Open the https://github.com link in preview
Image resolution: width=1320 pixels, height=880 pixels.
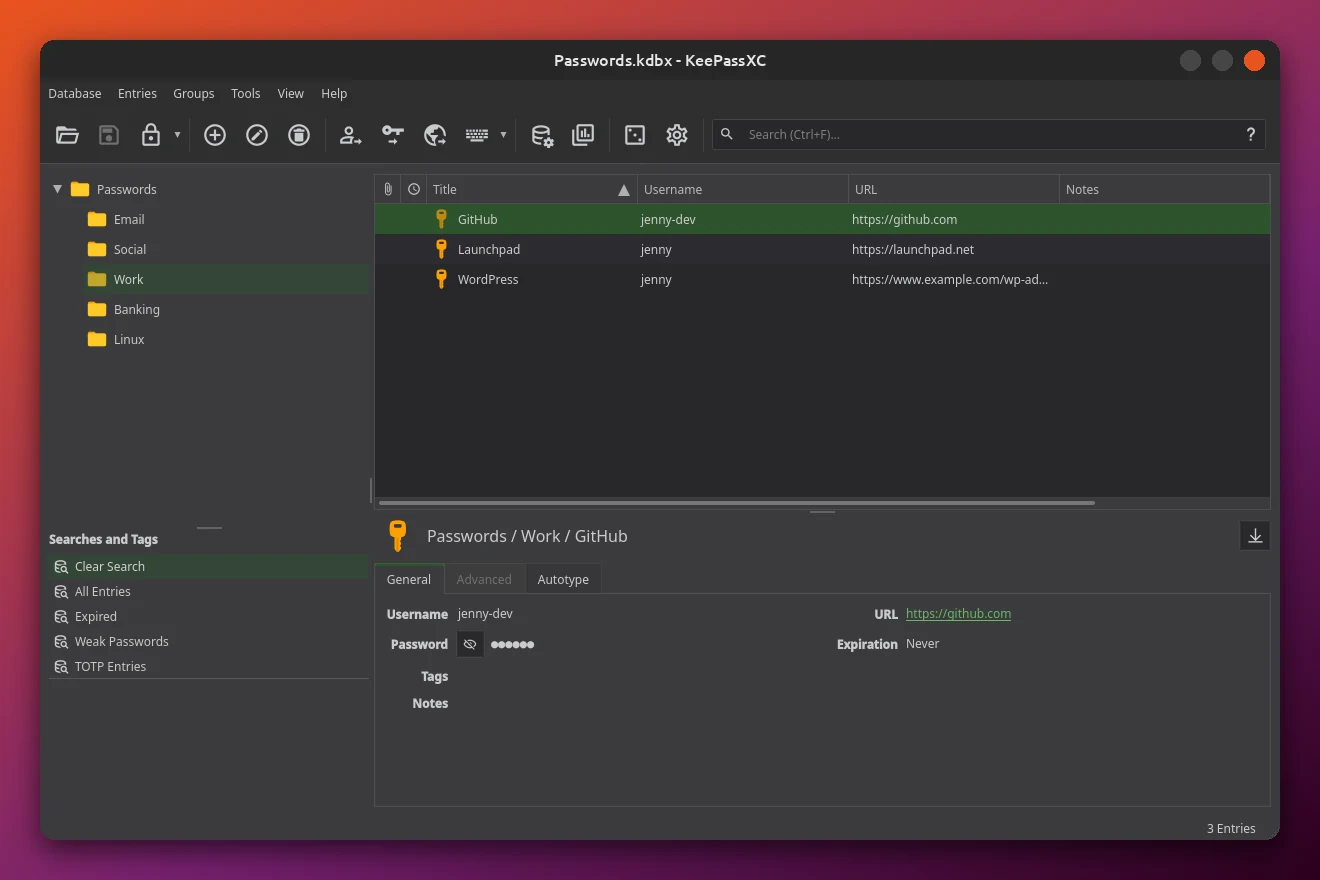coord(958,614)
